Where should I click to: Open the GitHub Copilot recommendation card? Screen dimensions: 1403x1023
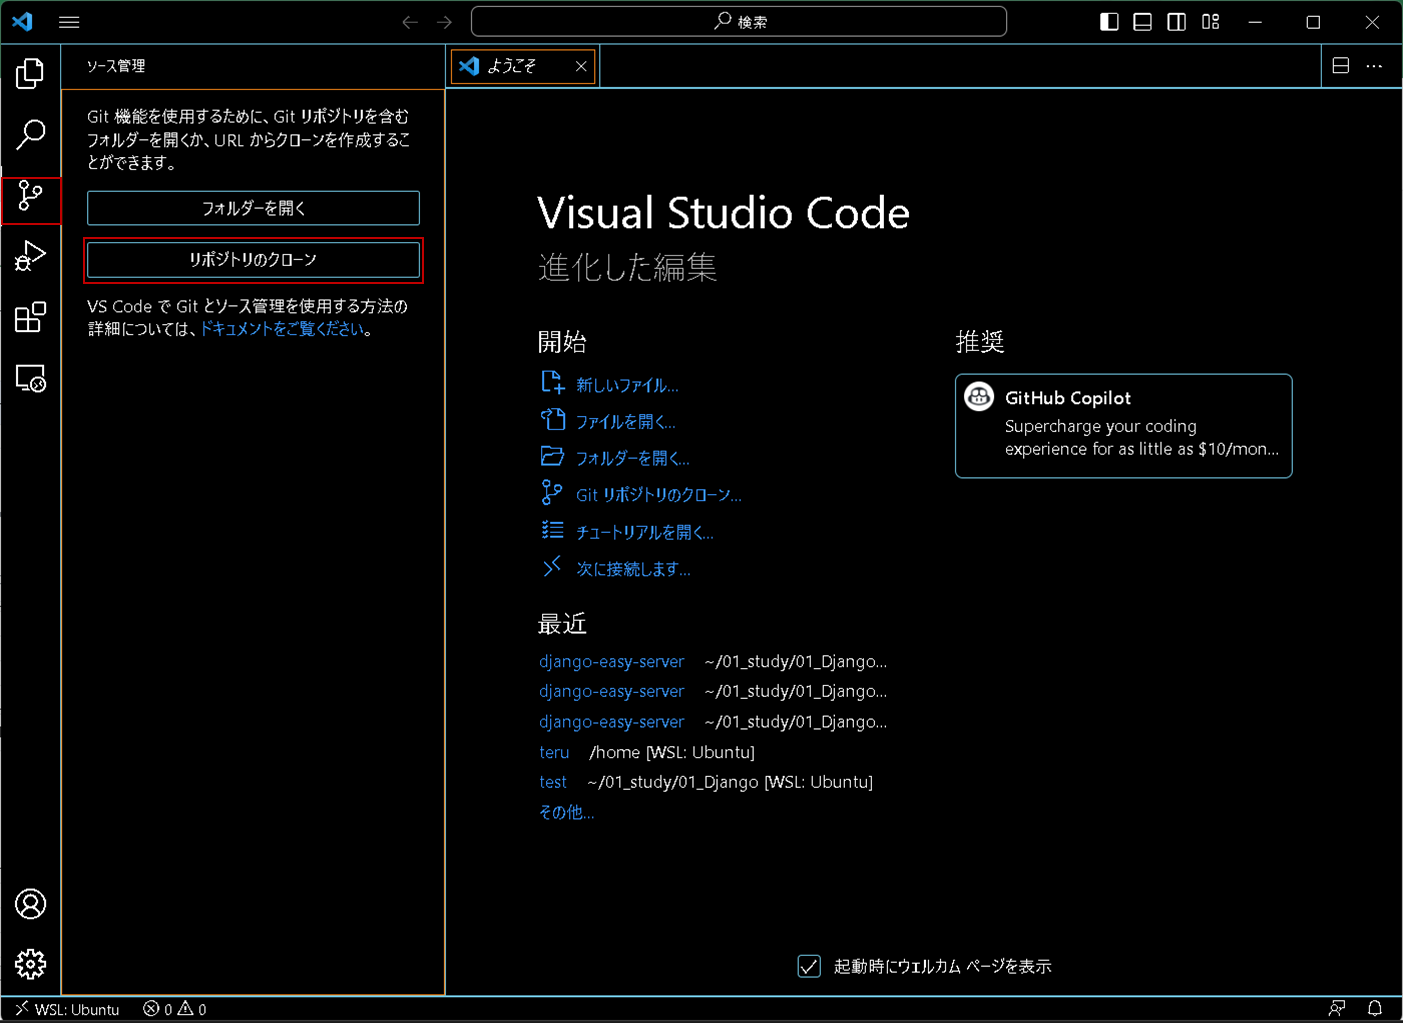click(x=1123, y=426)
